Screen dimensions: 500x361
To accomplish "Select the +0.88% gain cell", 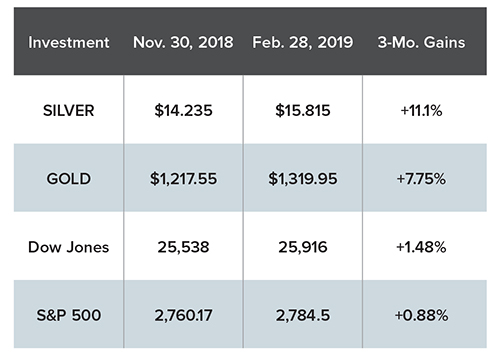I will [x=421, y=315].
